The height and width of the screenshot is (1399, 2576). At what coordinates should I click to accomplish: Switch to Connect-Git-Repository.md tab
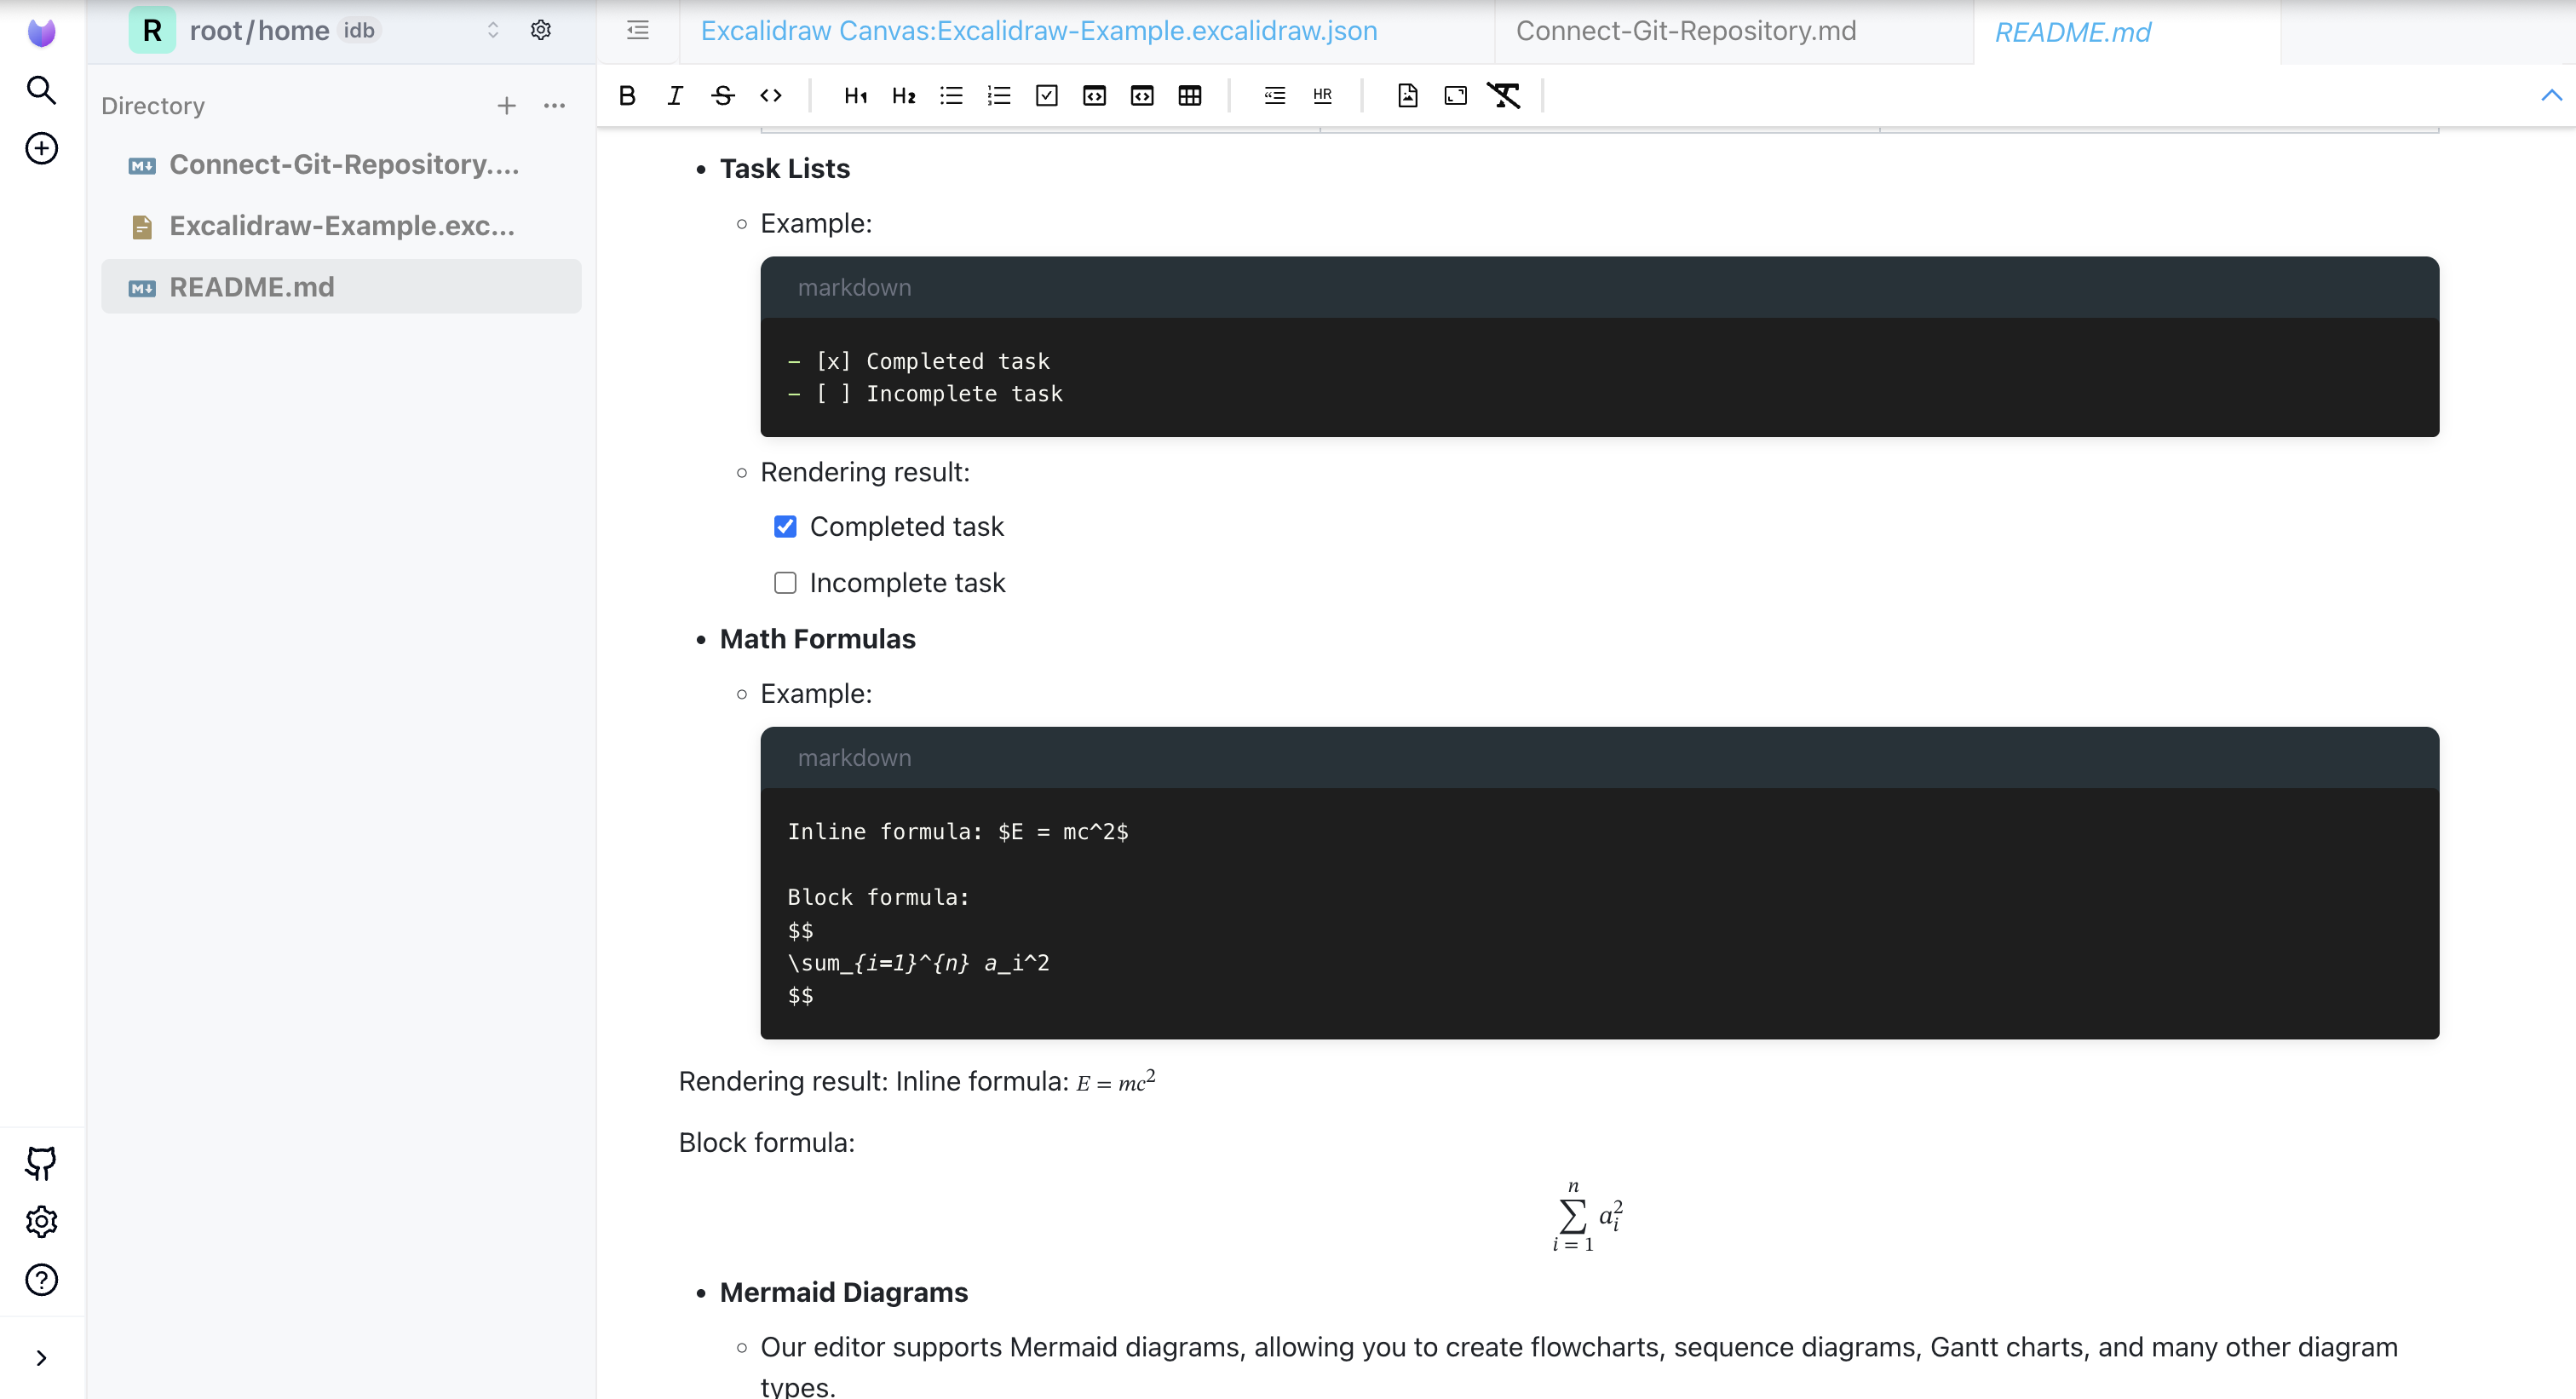[x=1686, y=31]
